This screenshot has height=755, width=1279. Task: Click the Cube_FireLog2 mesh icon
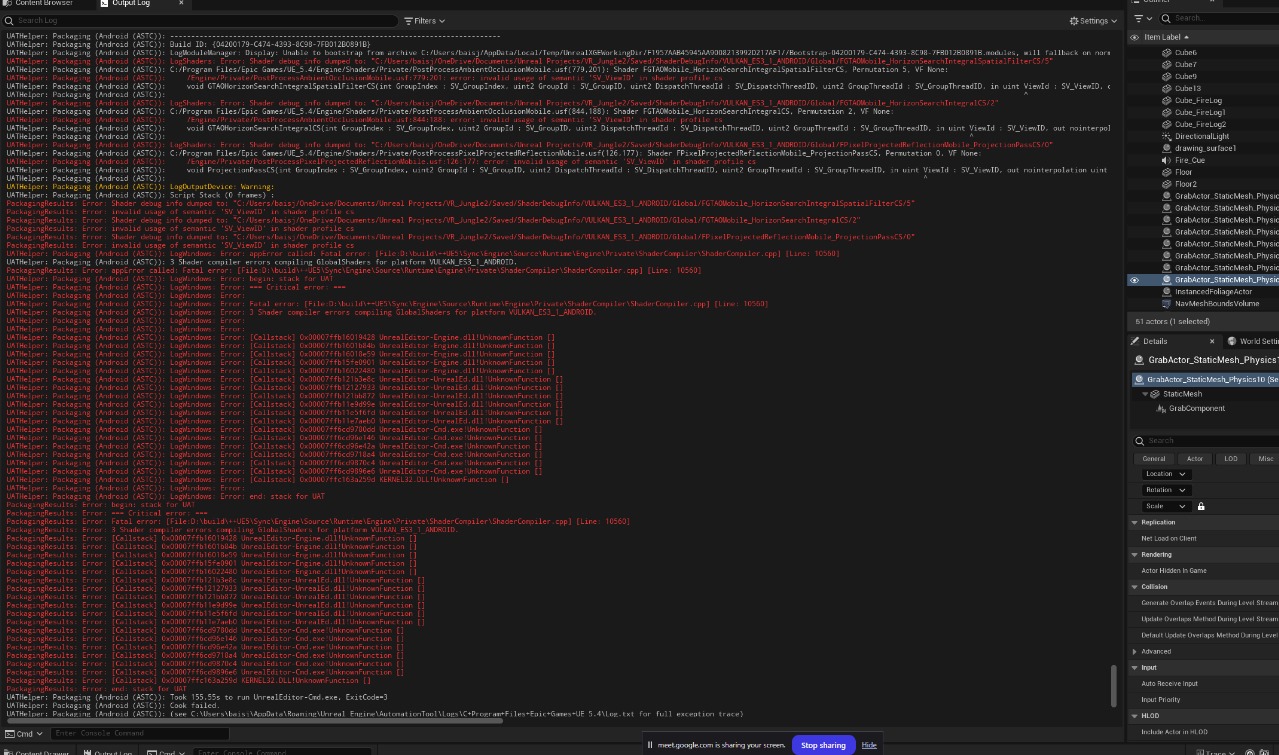1167,124
